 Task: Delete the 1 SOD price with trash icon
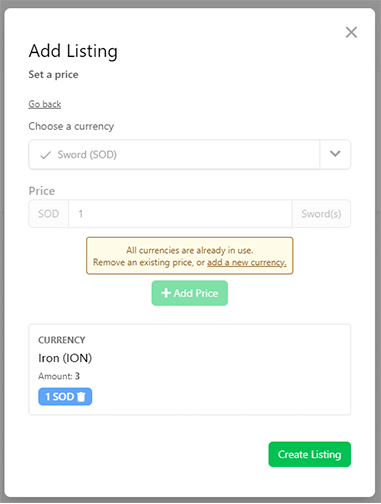point(81,397)
